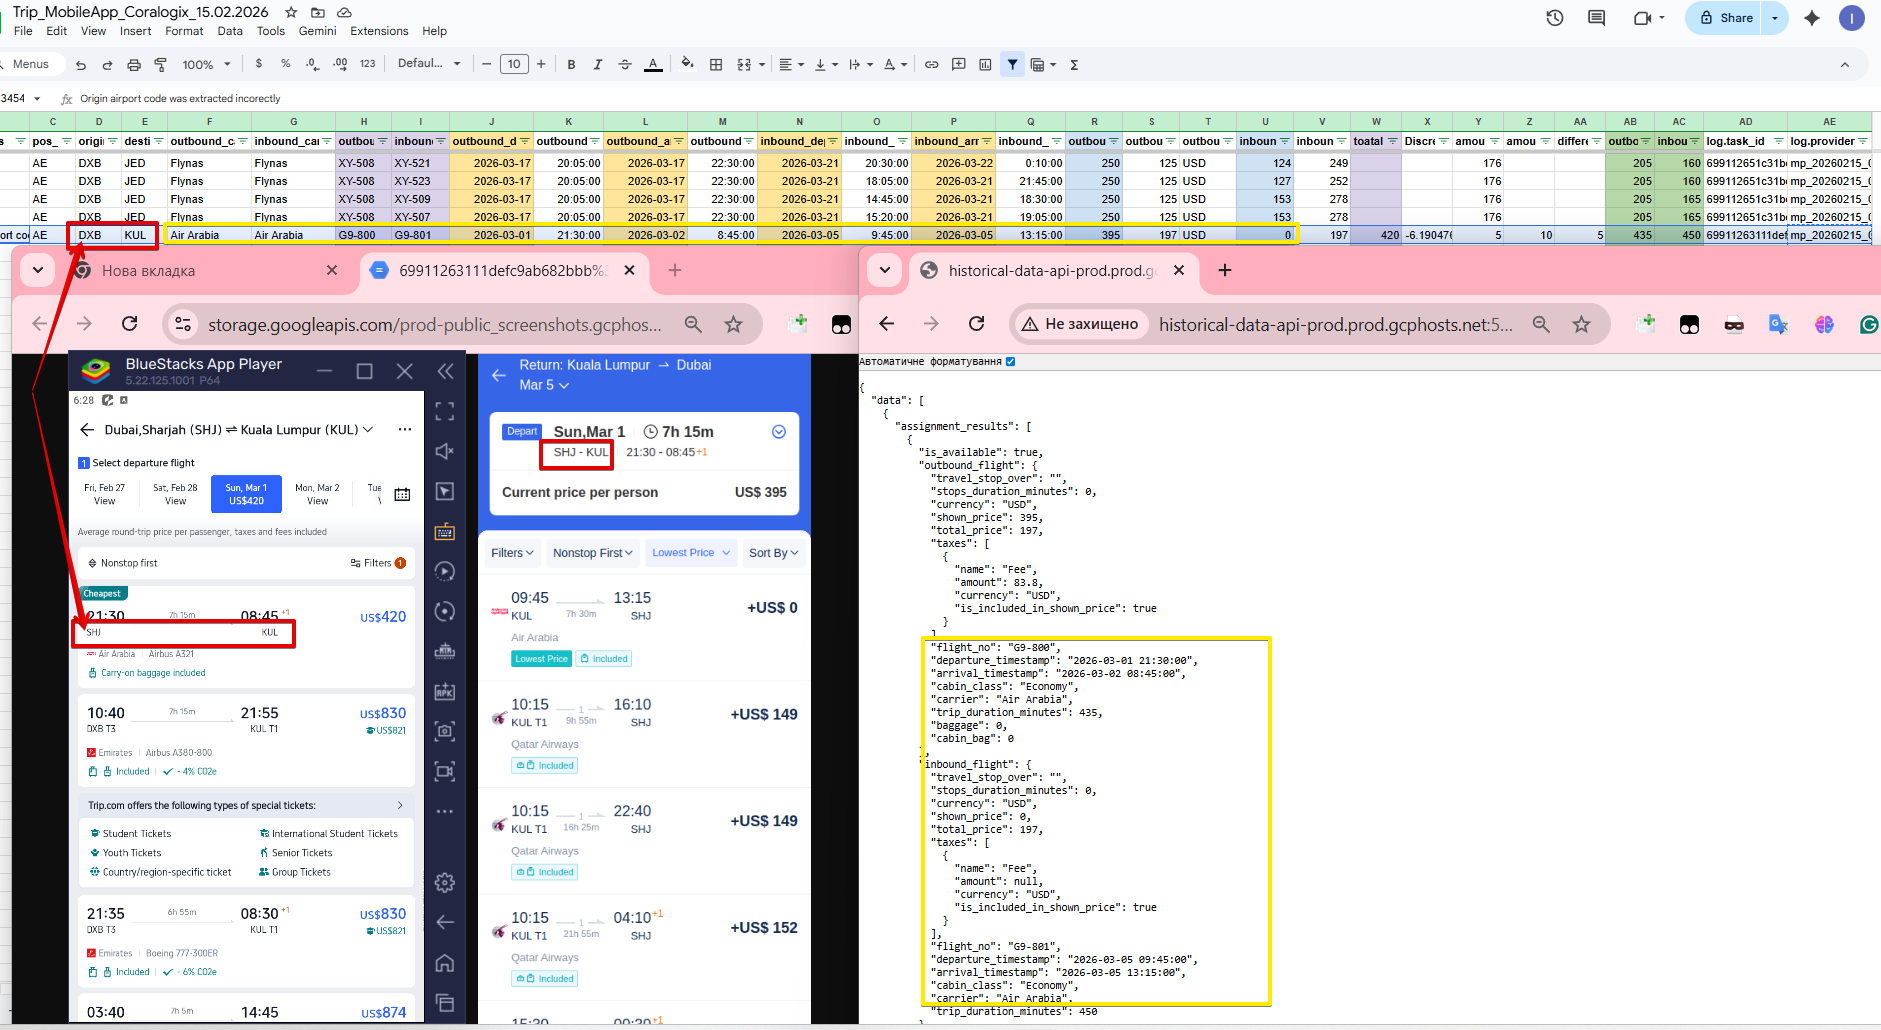
Task: Open the column filter for log.task_id
Action: point(1778,141)
